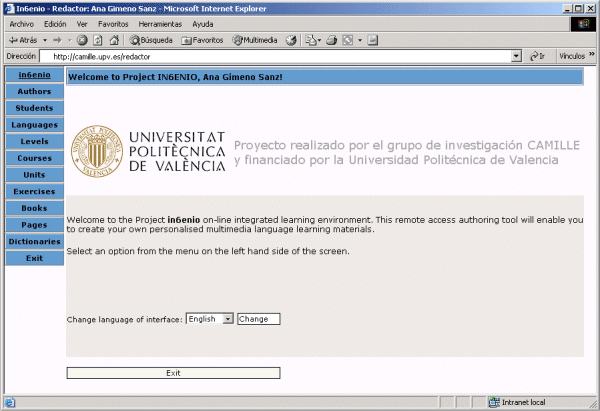Open the Authors section

[x=34, y=91]
